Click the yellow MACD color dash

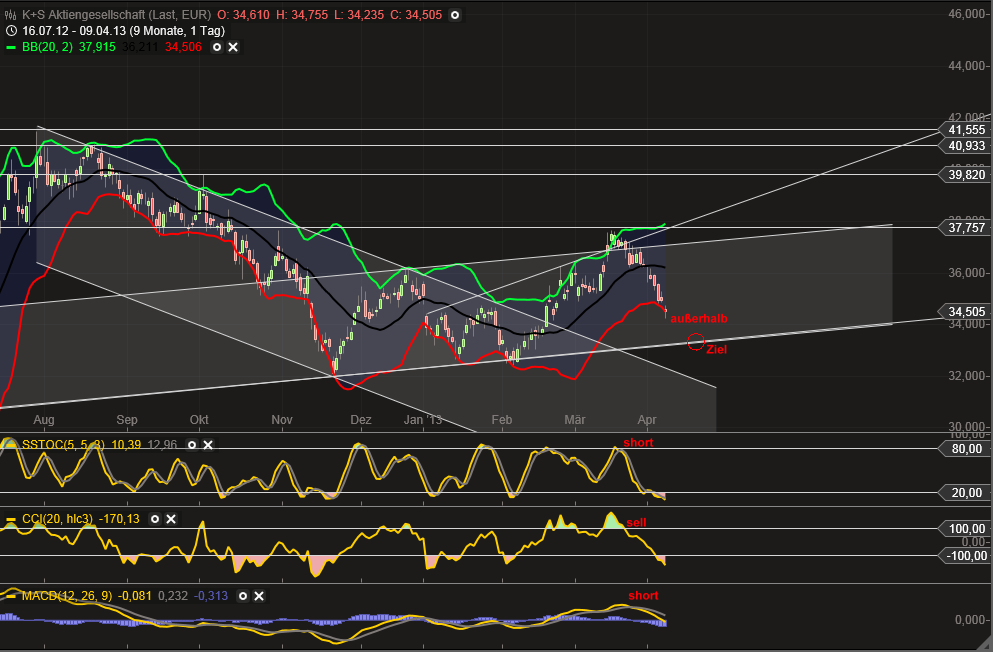click(x=11, y=596)
